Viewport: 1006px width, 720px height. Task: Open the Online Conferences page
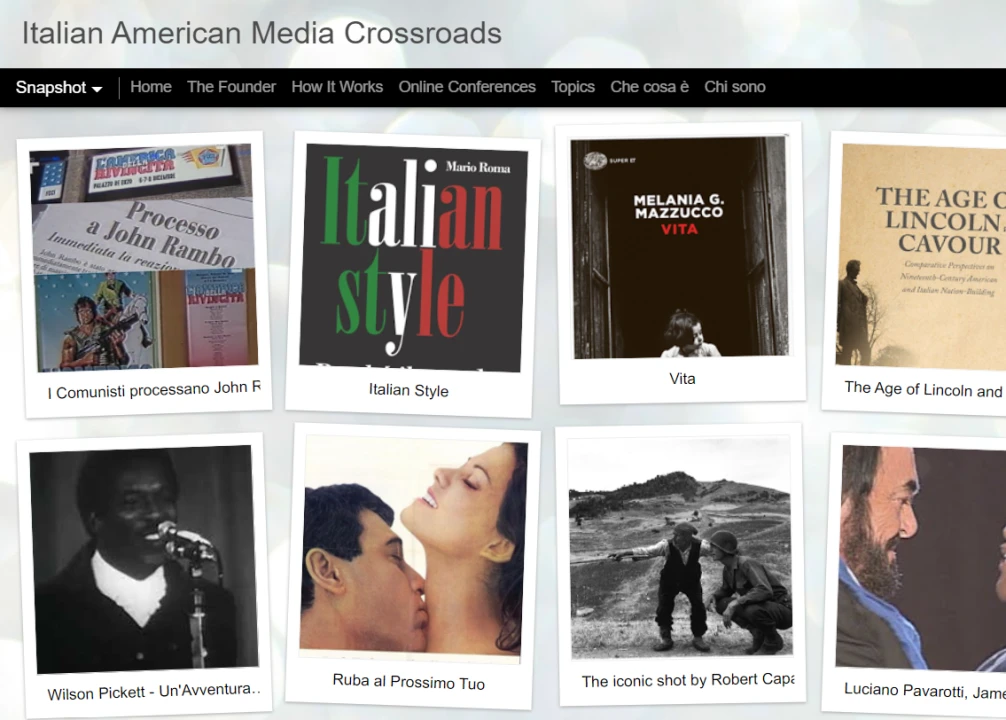point(467,87)
